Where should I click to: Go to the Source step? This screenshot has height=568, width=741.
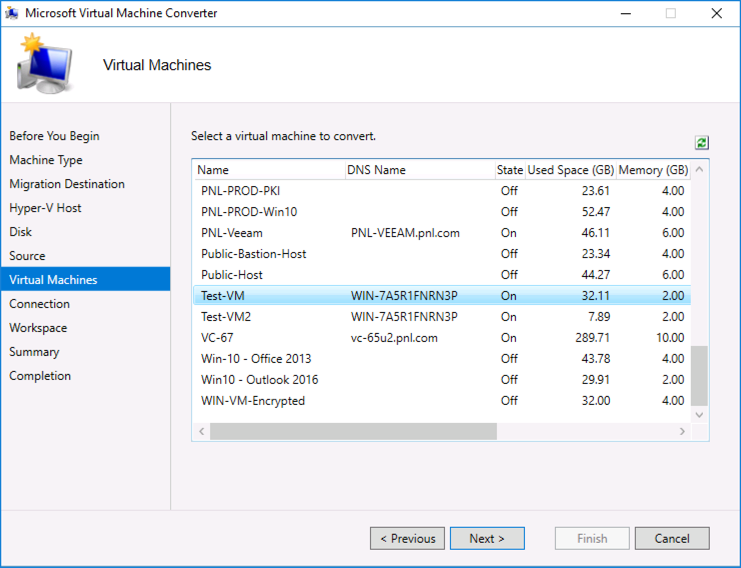coord(27,256)
